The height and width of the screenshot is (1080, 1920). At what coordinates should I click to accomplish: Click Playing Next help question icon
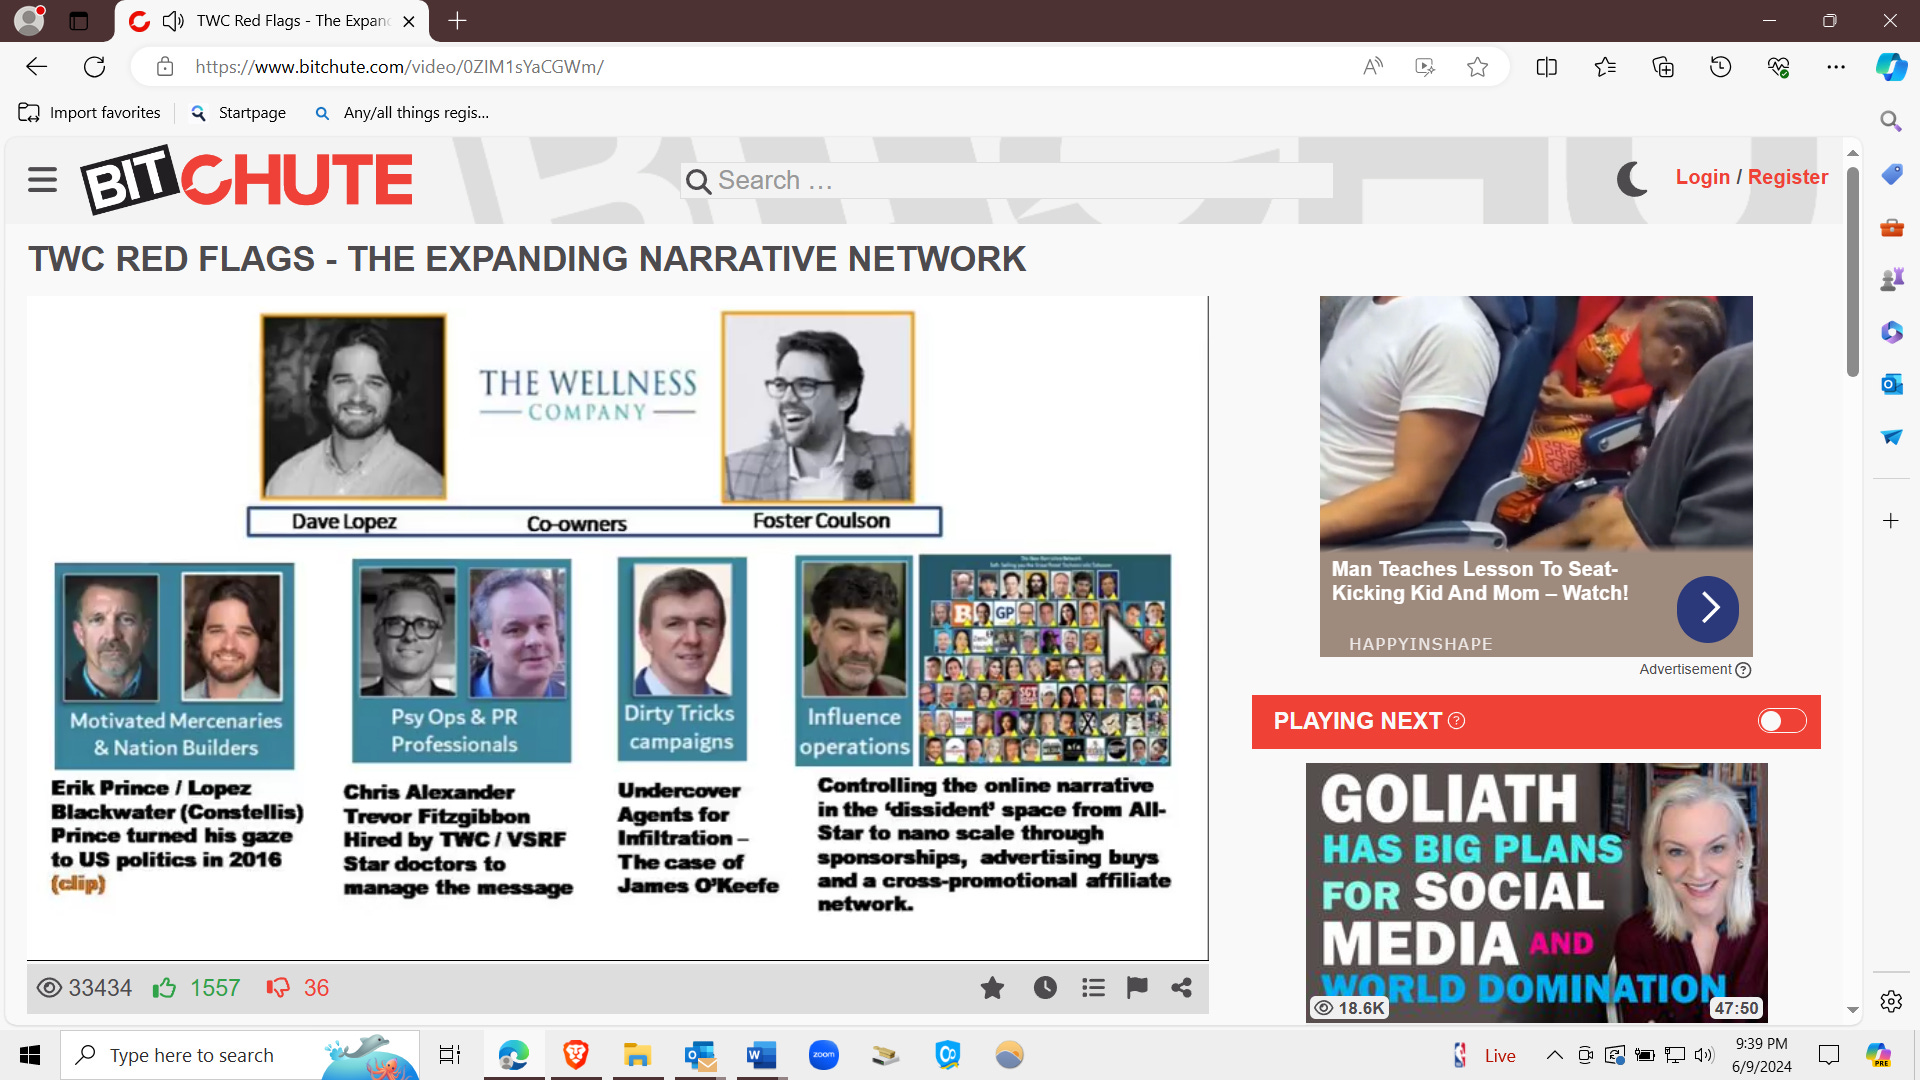pos(1457,720)
